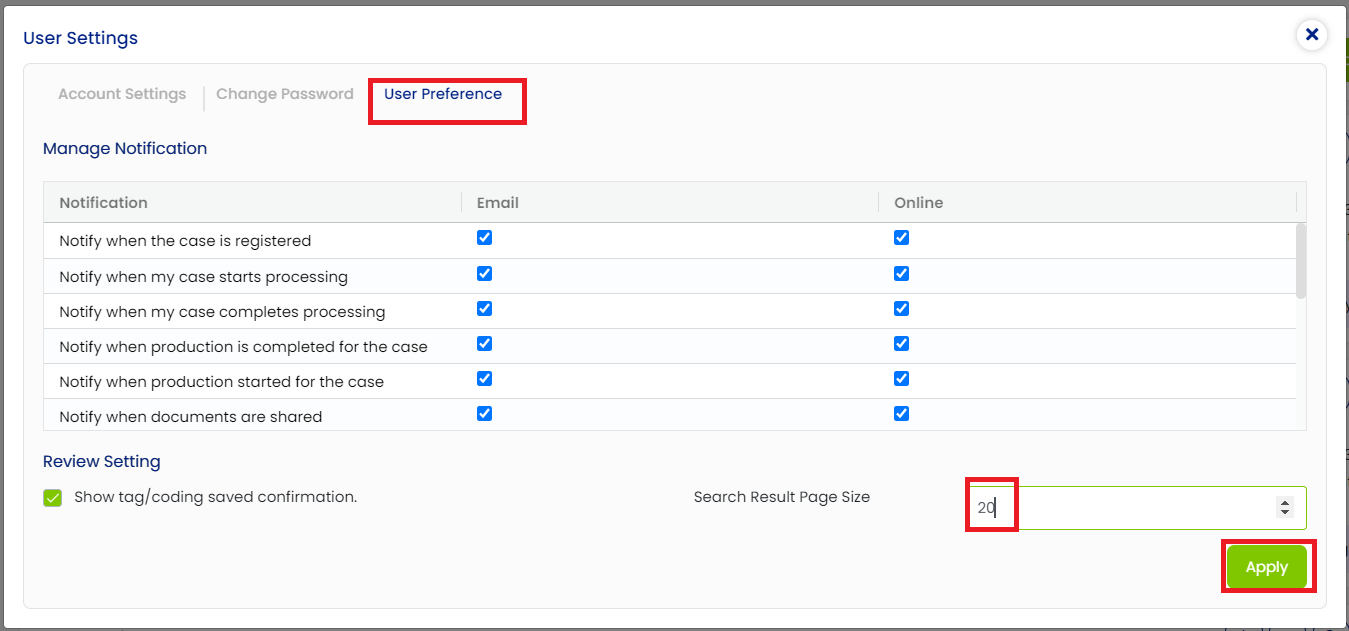
Task: Toggle Online for documents are shared
Action: click(901, 413)
